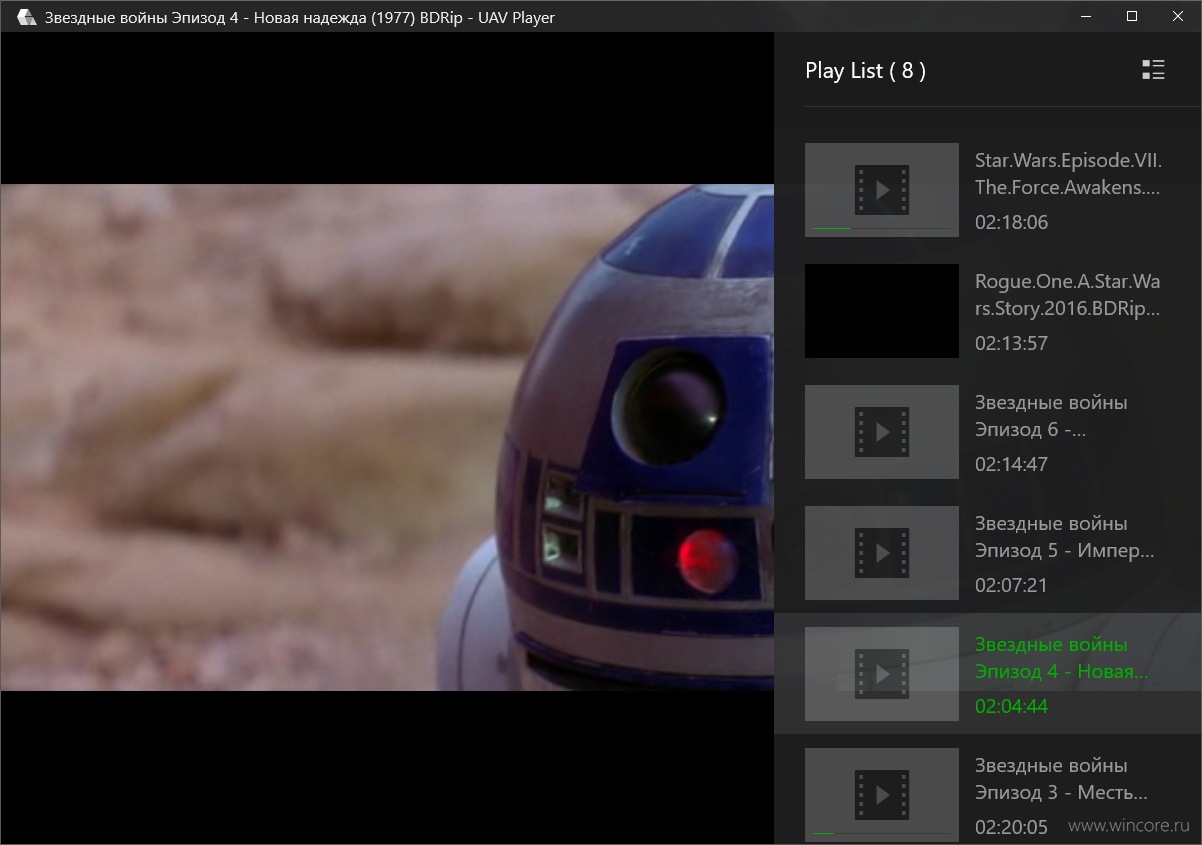This screenshot has height=845, width=1202.
Task: Open the black Rogue One thumbnail
Action: 881,311
